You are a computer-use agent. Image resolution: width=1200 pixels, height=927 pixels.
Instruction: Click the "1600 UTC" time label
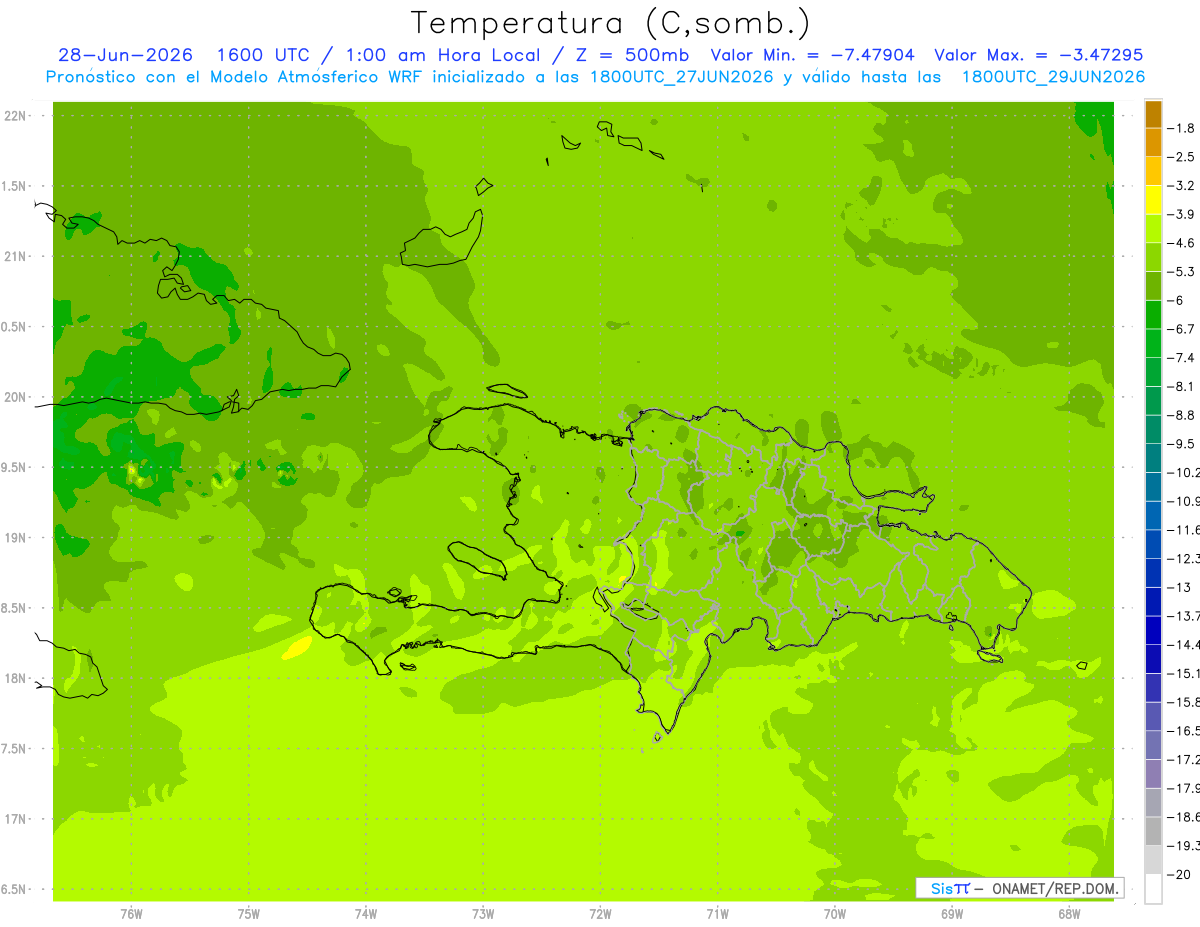[x=264, y=55]
